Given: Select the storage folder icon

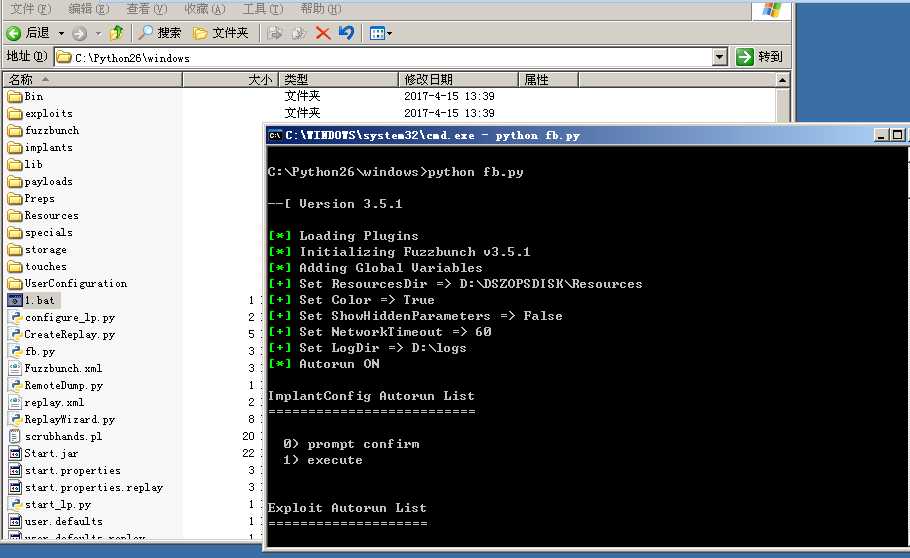Looking at the screenshot, I should (15, 250).
